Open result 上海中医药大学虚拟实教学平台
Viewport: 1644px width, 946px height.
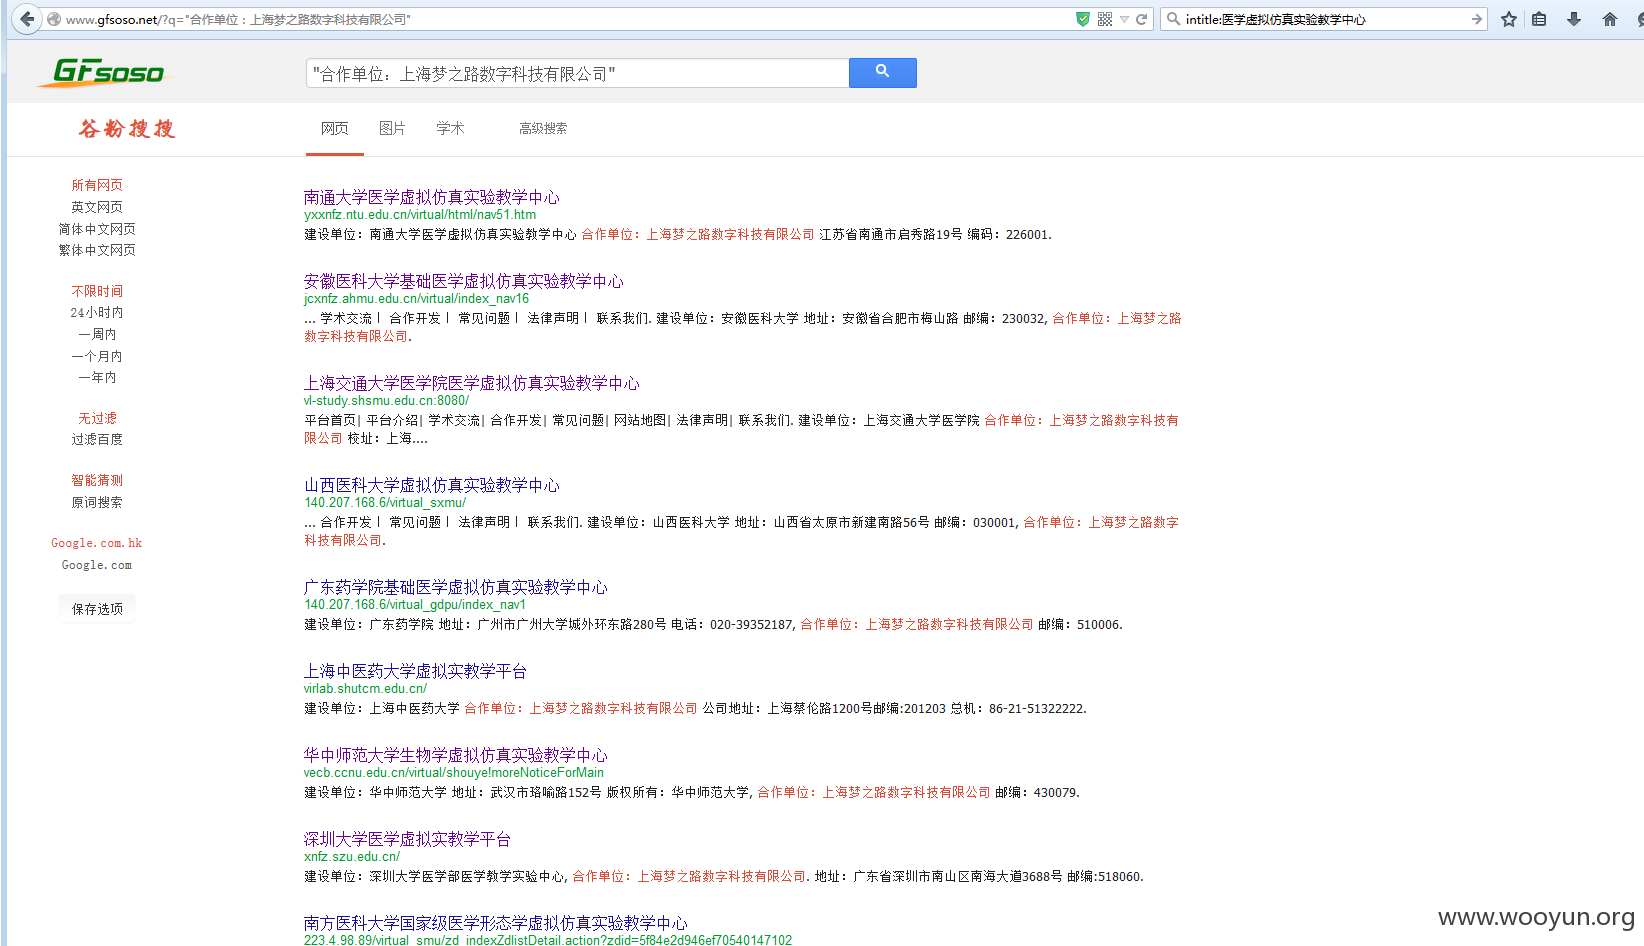pos(416,671)
